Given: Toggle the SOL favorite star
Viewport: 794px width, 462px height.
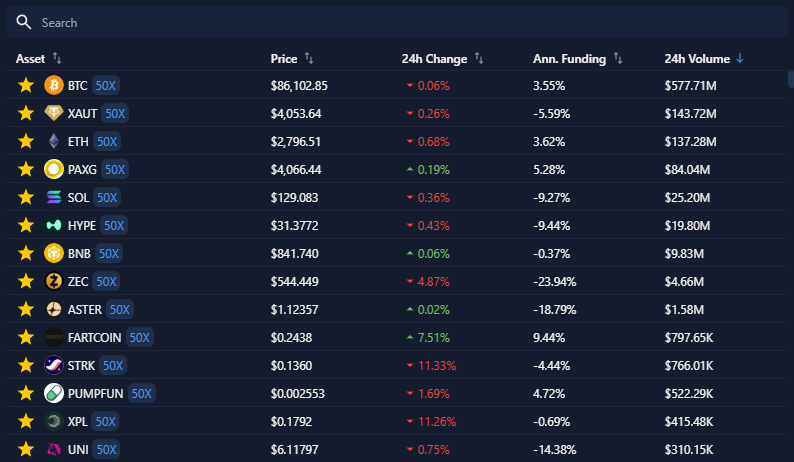Looking at the screenshot, I should click(26, 197).
